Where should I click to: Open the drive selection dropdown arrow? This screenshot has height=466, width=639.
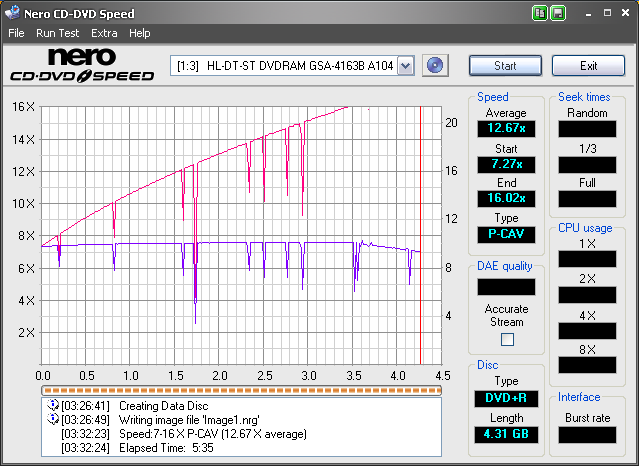point(405,66)
